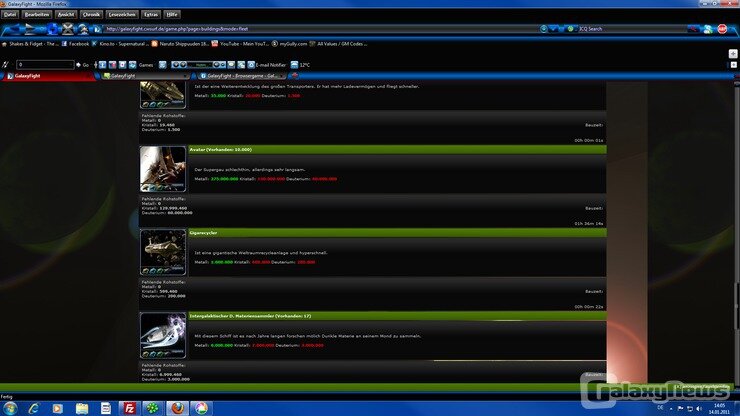Launch Internet Explorer from taskbar
This screenshot has height=416, width=740.
click(34, 408)
